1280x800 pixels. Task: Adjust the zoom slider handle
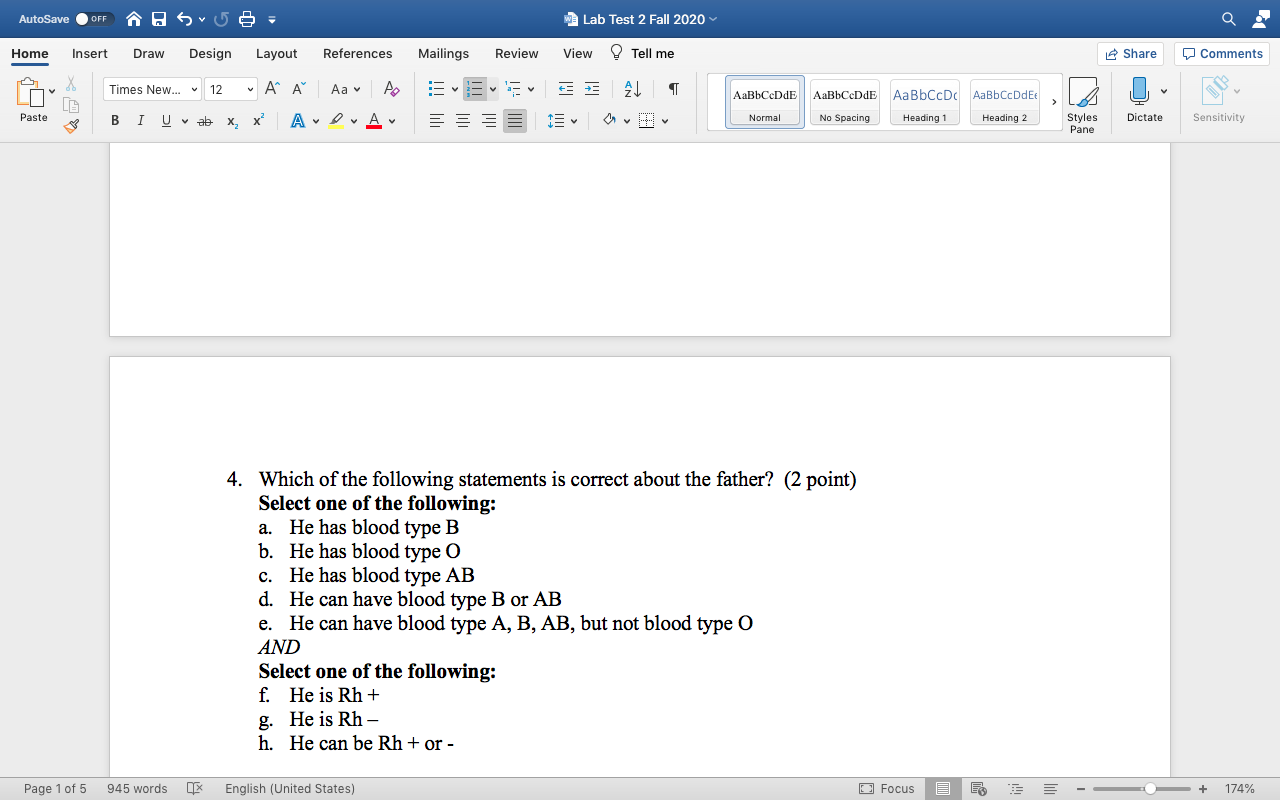click(1150, 788)
